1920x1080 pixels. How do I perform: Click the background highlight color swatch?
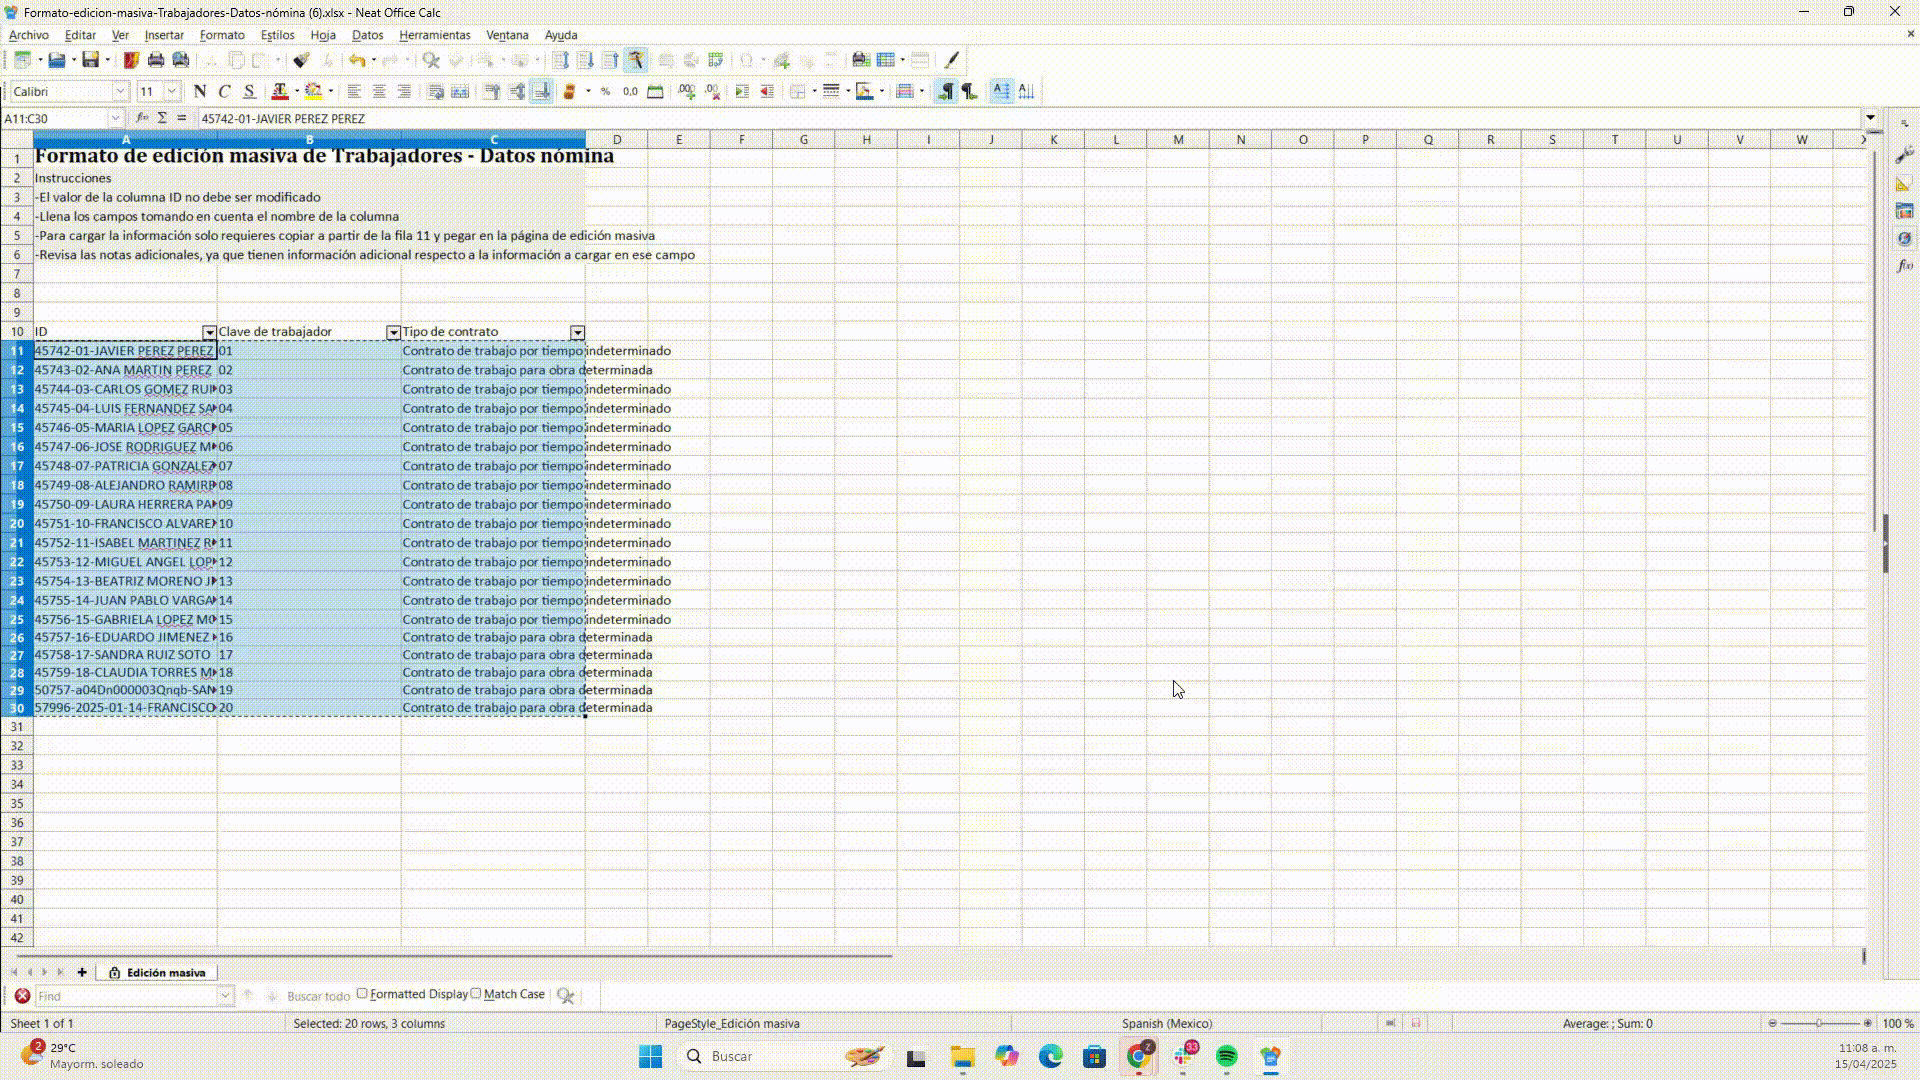click(x=313, y=91)
